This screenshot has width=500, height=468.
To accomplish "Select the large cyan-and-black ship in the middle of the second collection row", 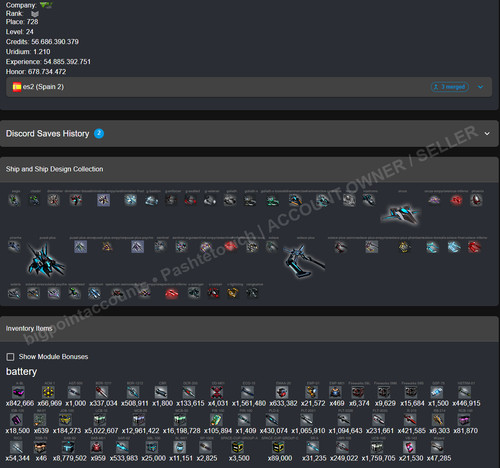I will point(304,261).
